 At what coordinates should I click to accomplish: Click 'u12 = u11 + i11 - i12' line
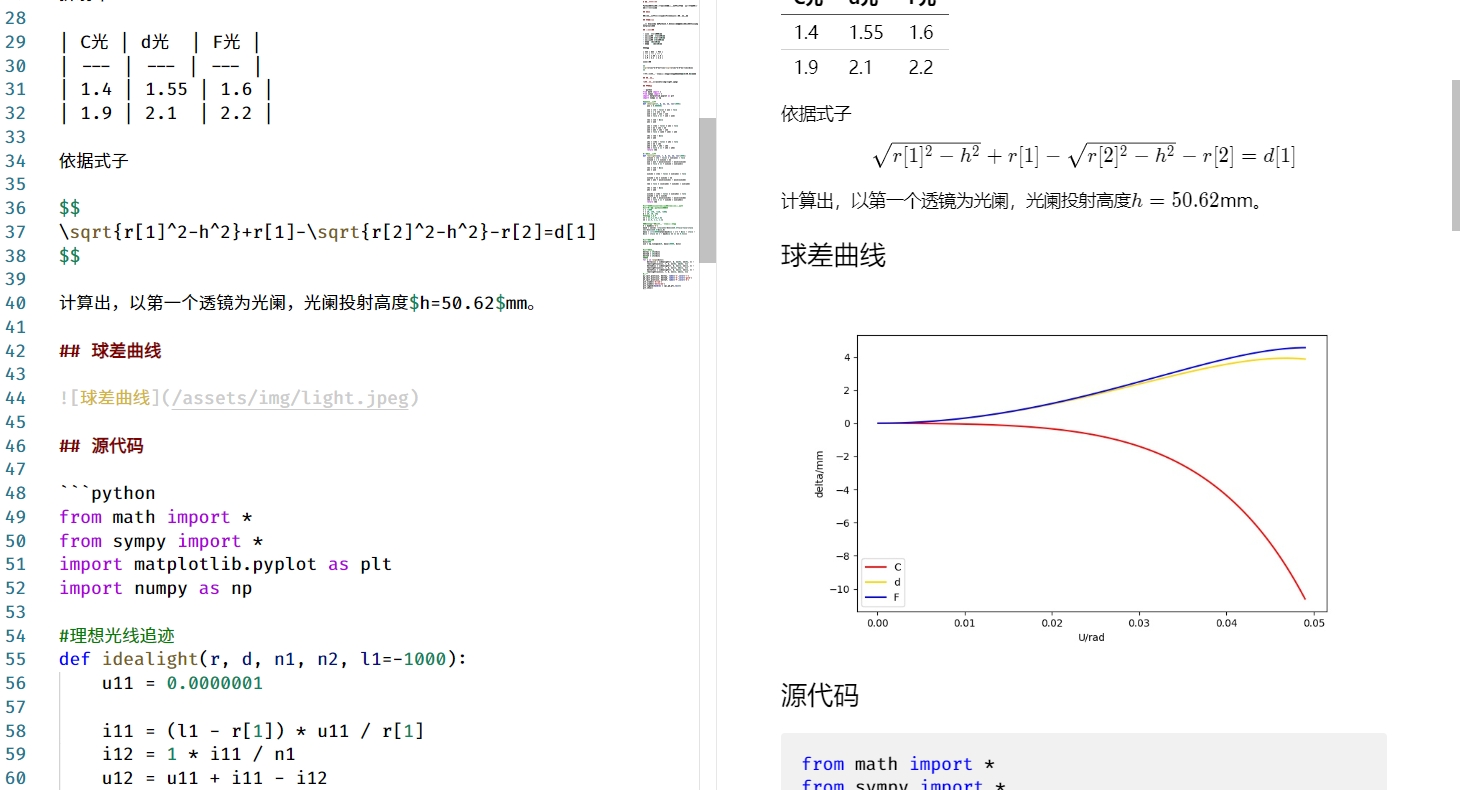coord(214,778)
